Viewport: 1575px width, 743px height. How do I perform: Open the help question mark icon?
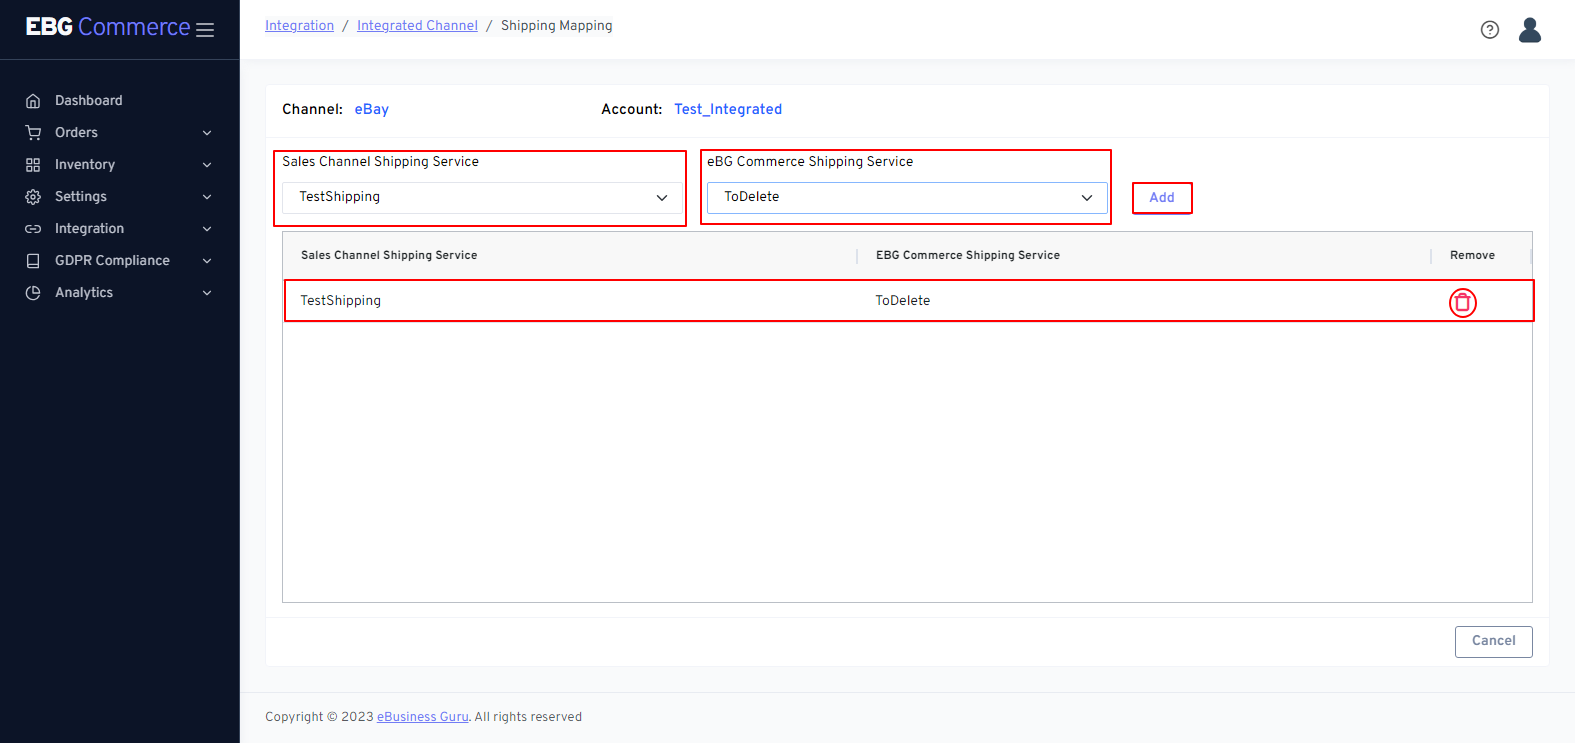pos(1489,30)
